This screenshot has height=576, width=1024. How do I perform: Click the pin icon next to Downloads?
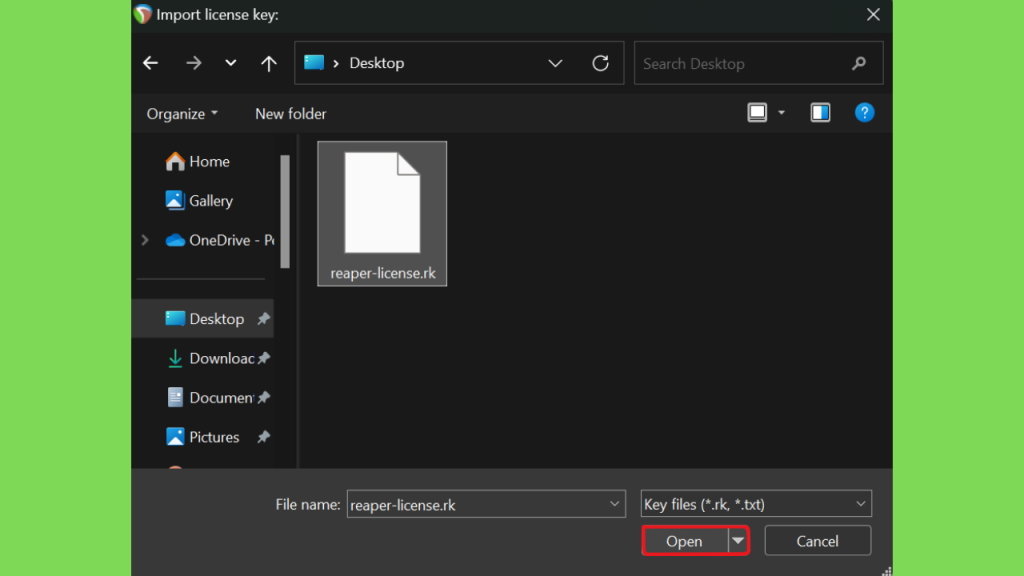click(x=263, y=358)
